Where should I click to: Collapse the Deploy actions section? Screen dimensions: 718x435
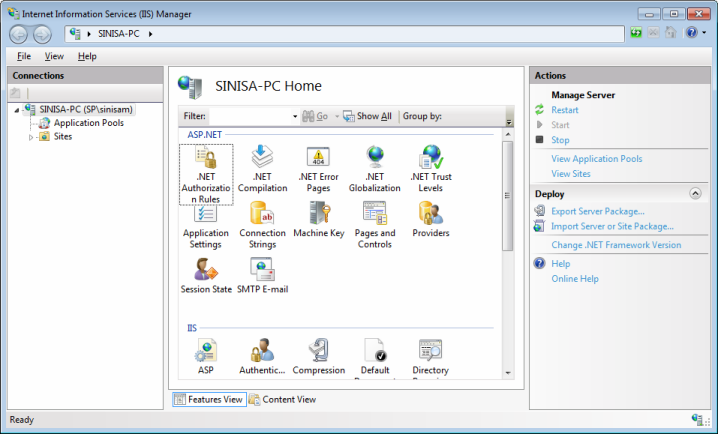(x=695, y=194)
